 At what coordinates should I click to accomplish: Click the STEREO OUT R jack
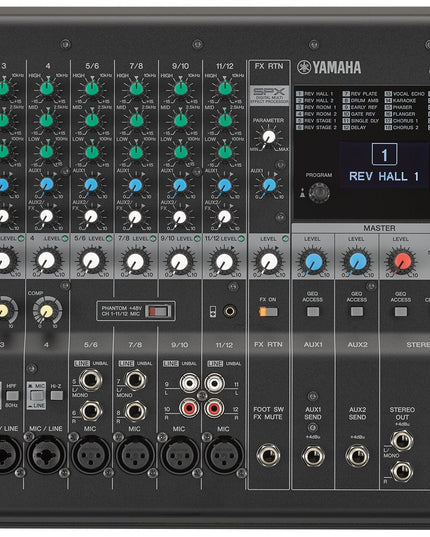(x=402, y=471)
